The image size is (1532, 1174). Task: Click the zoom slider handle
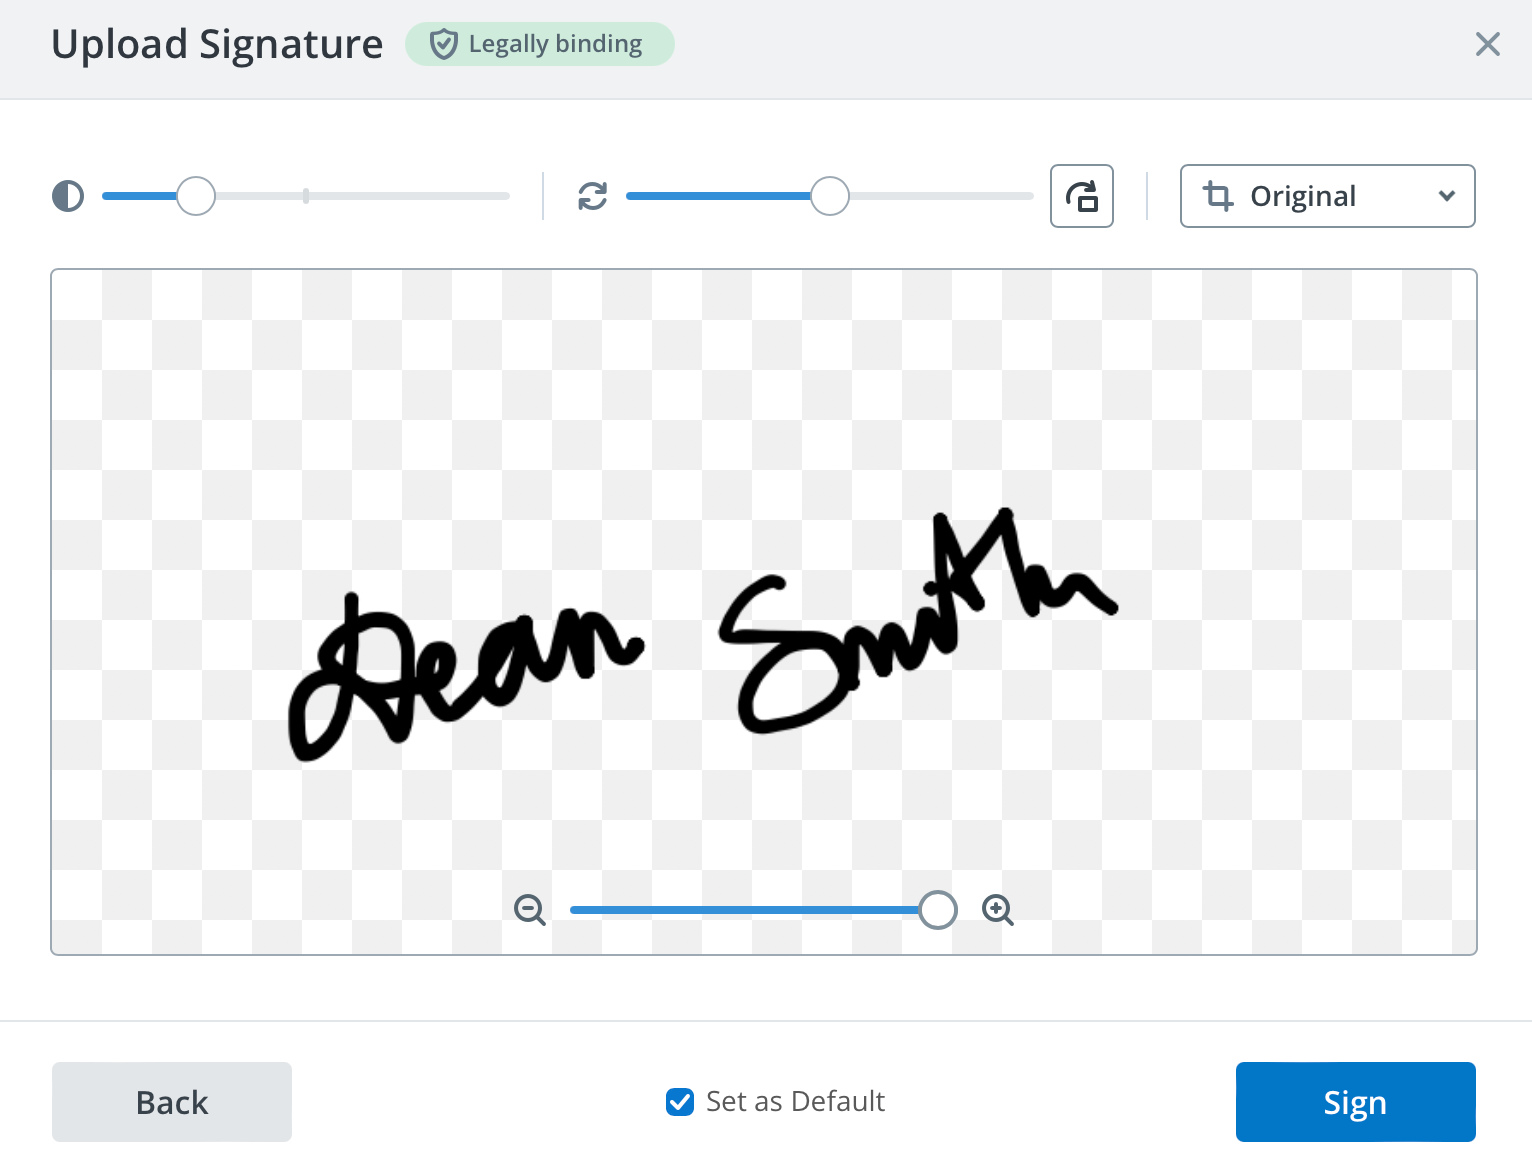pos(938,910)
